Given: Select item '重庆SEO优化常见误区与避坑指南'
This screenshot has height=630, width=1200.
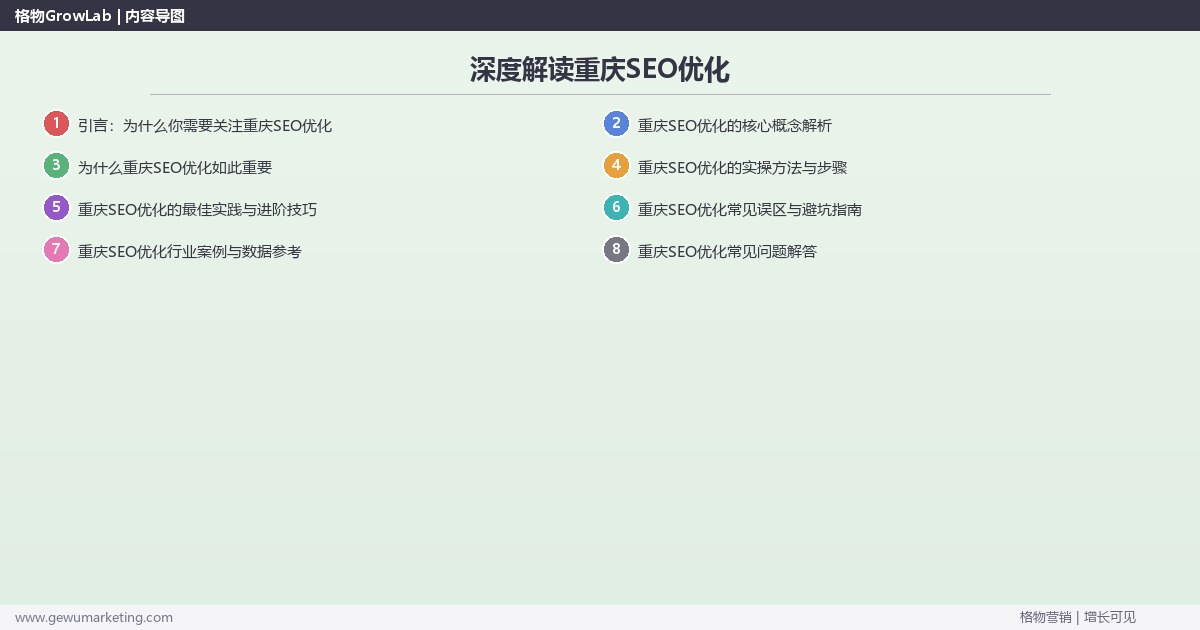Looking at the screenshot, I should 750,210.
